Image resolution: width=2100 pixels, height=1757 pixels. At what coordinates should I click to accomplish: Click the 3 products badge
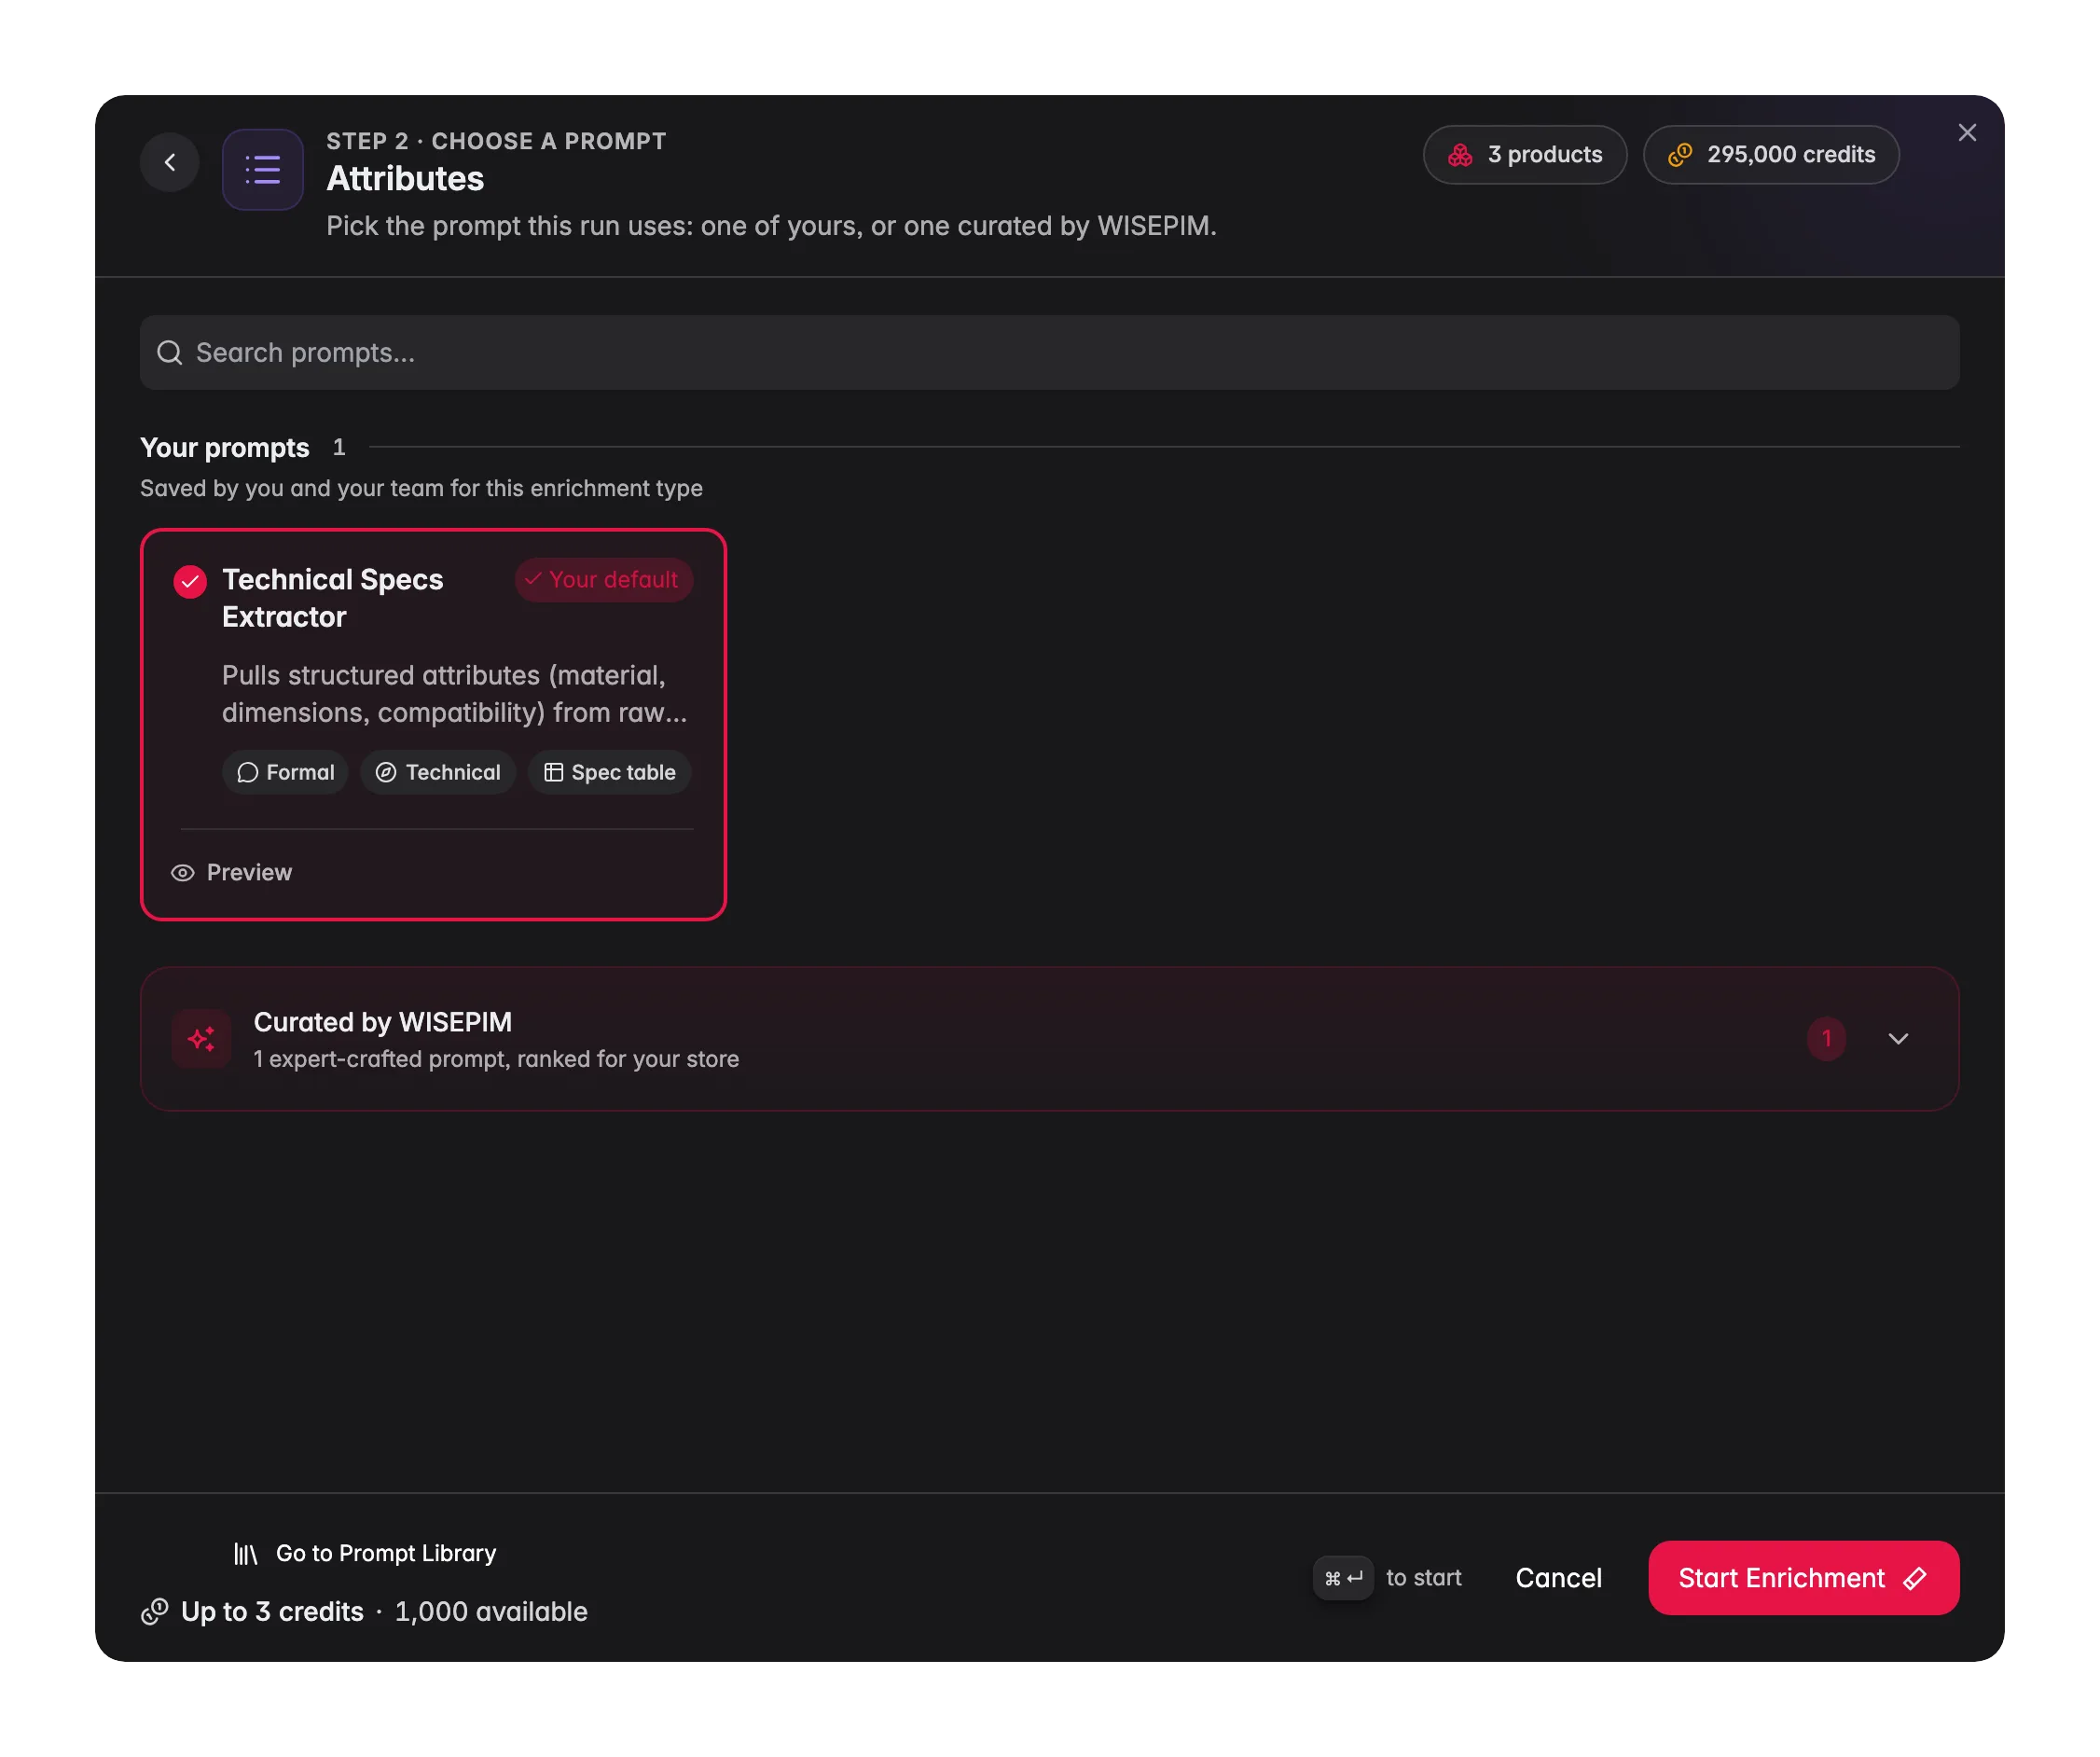tap(1524, 155)
